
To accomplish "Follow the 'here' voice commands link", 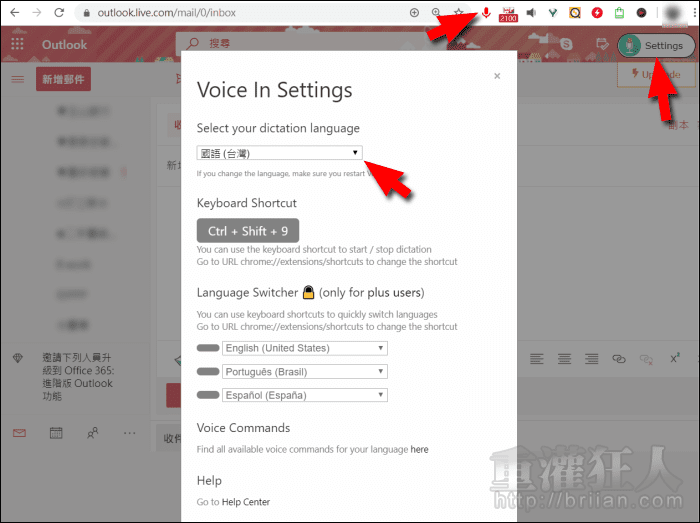I will tap(419, 450).
